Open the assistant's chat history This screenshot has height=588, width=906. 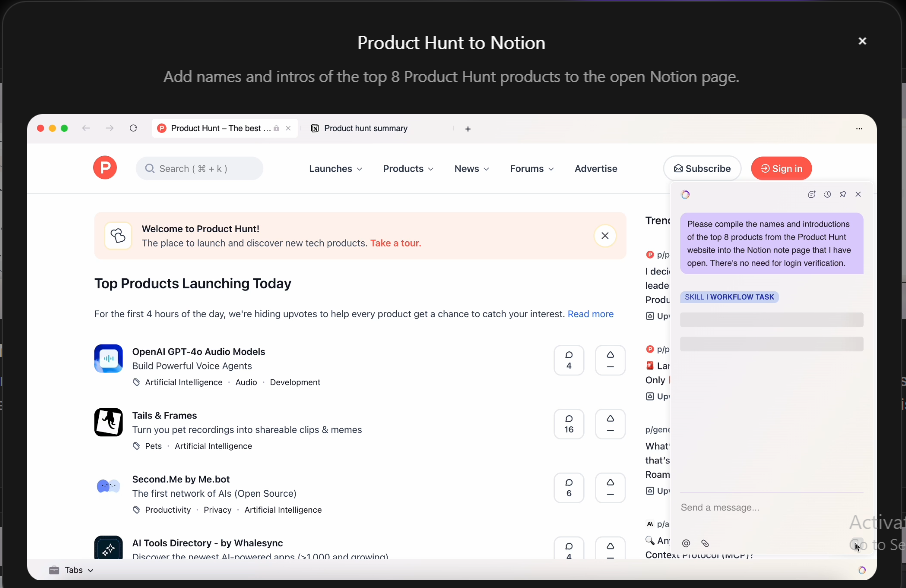pyautogui.click(x=826, y=194)
